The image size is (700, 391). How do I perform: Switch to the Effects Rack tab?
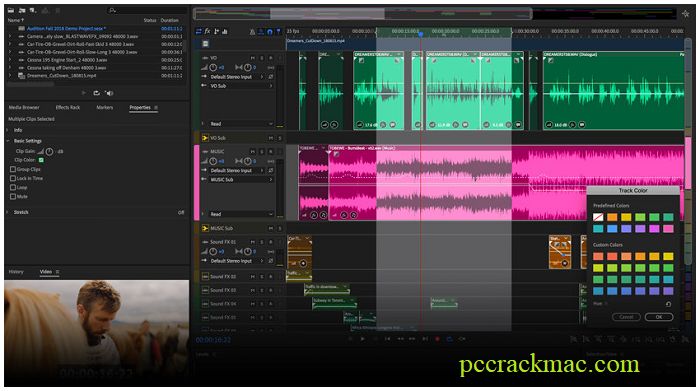[68, 108]
